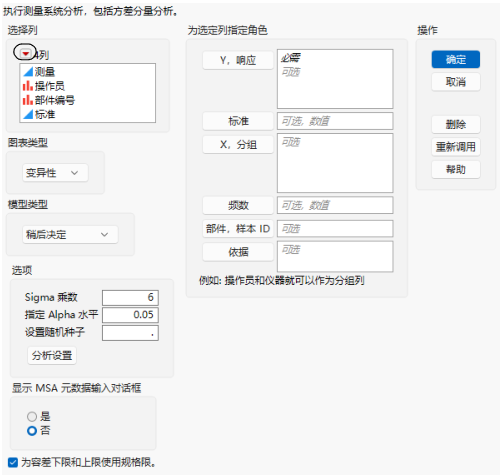Cancel the dialog with 取消

456,82
